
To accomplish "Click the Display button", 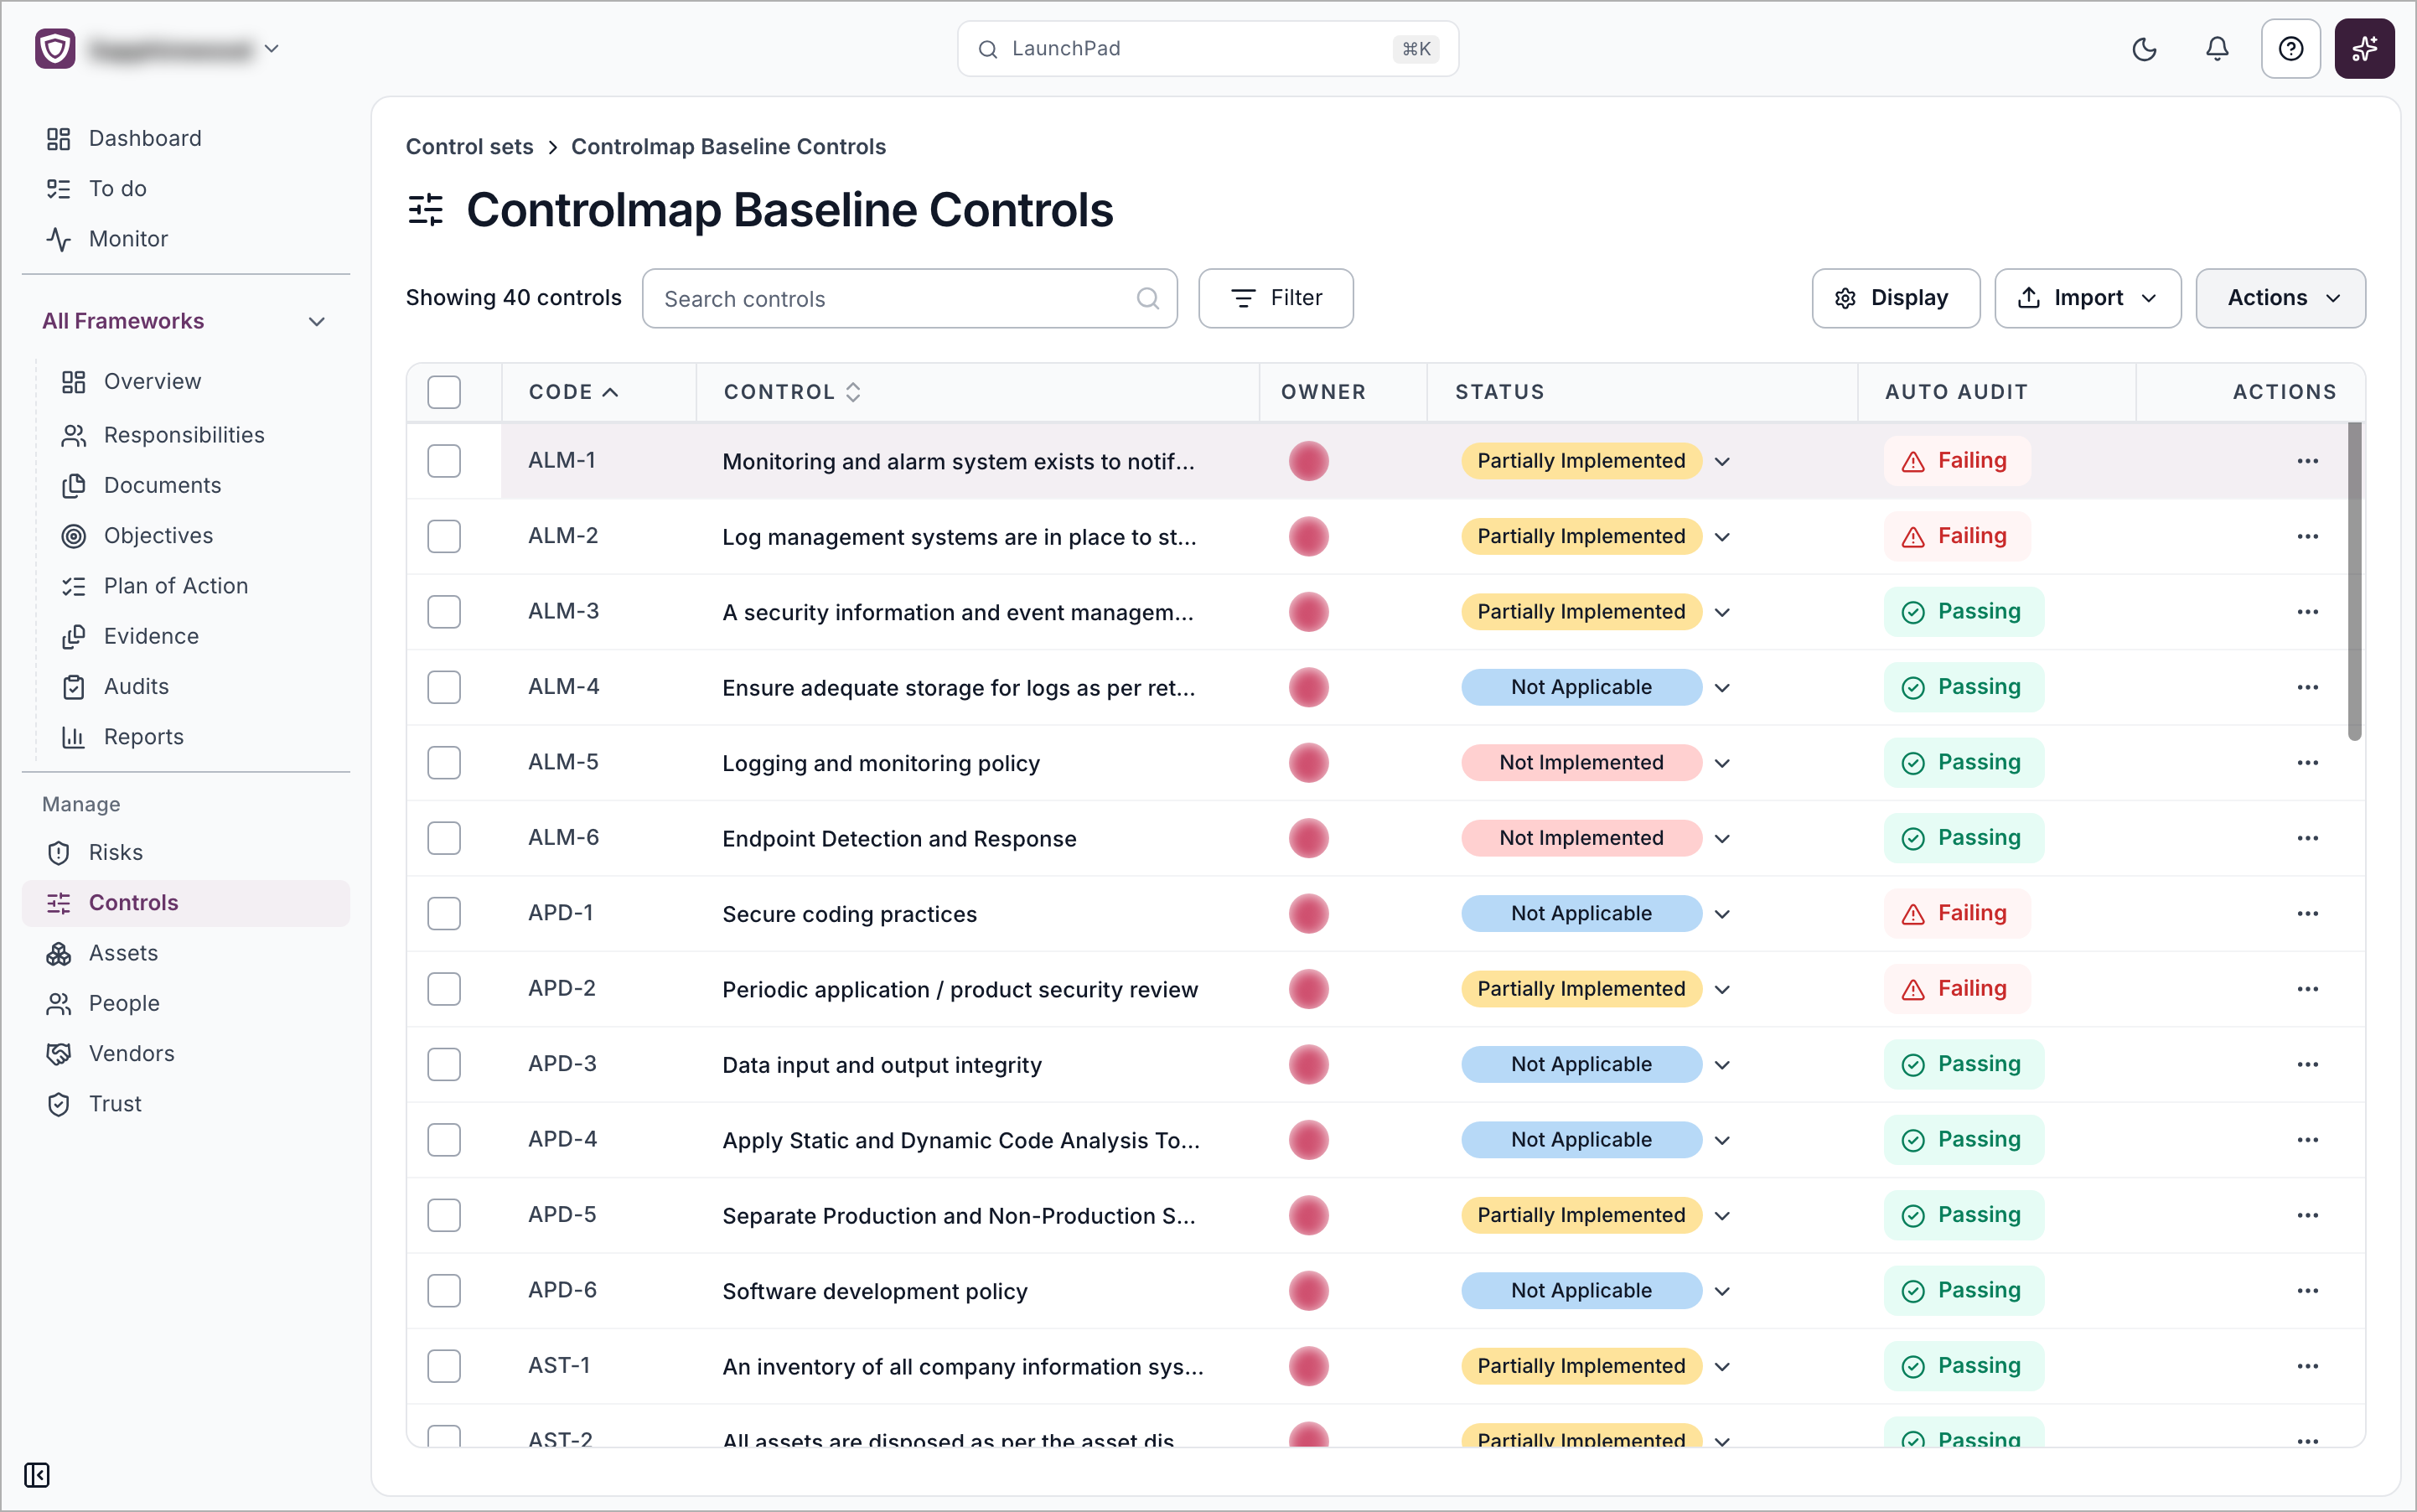I will [x=1895, y=298].
